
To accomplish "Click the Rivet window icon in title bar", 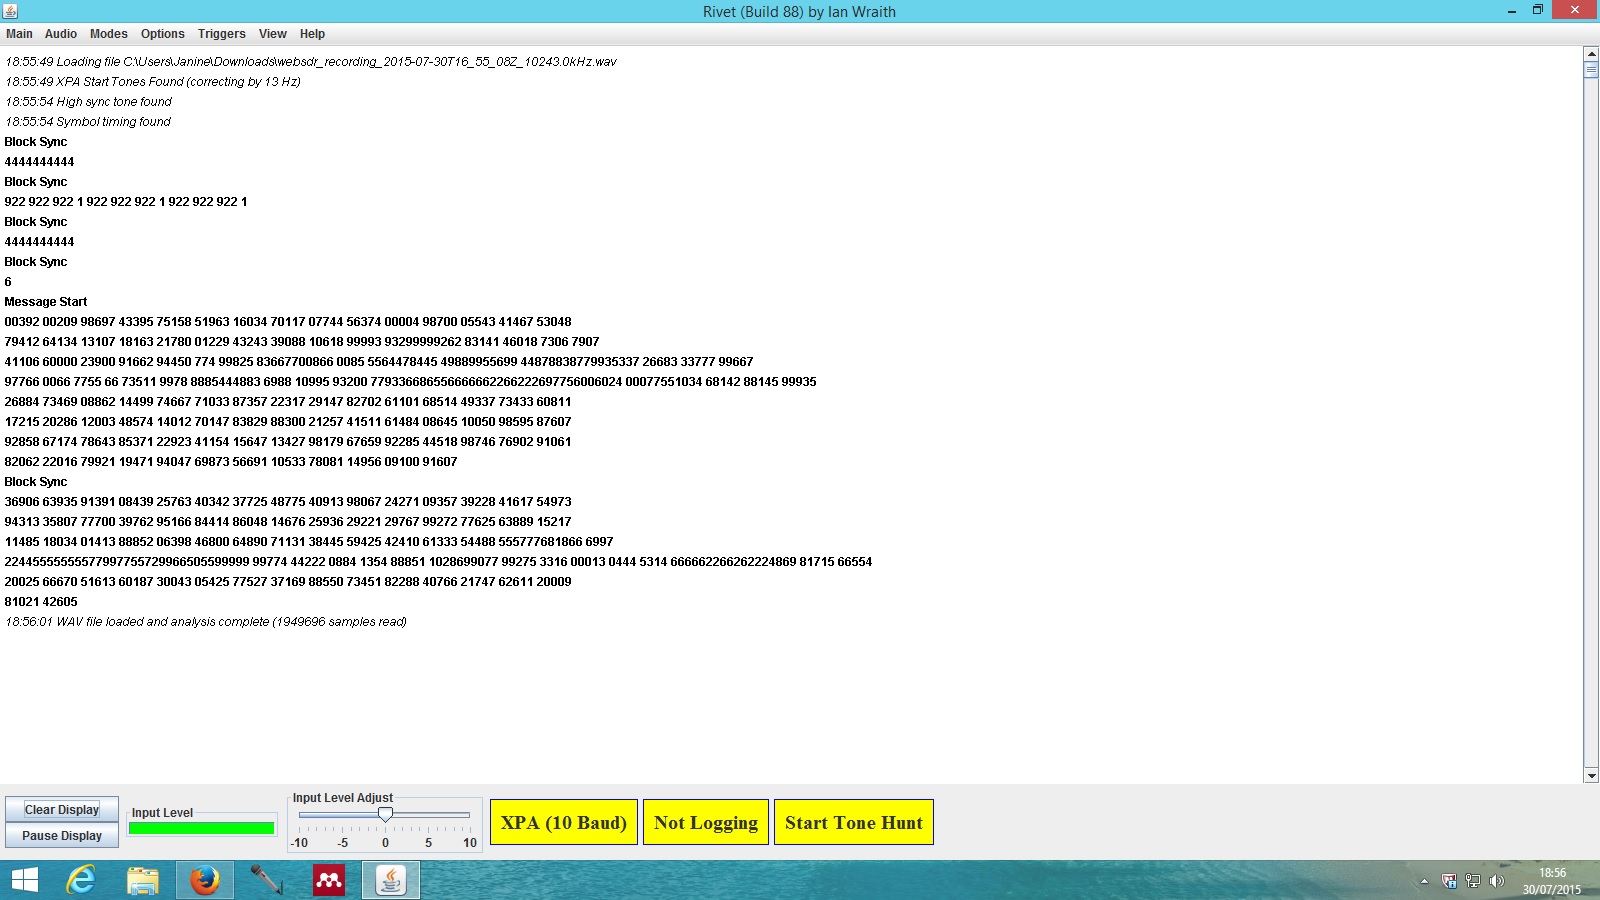I will (x=11, y=11).
